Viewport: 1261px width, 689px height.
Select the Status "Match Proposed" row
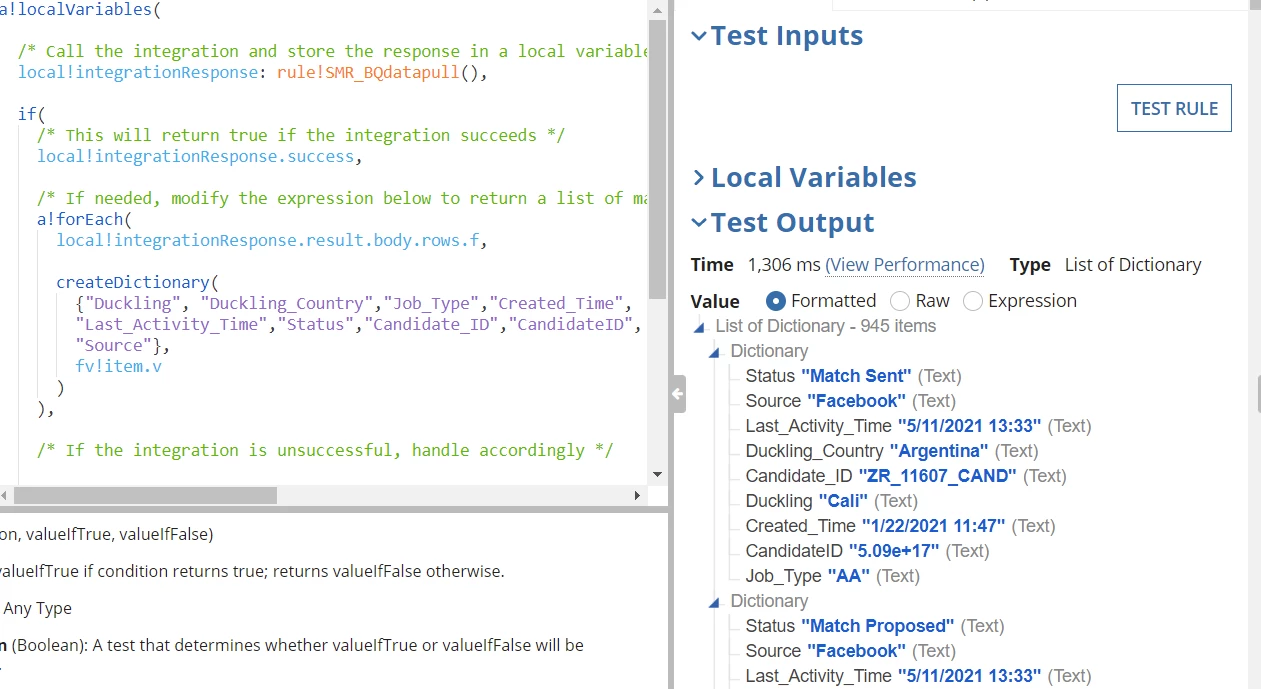coord(875,626)
